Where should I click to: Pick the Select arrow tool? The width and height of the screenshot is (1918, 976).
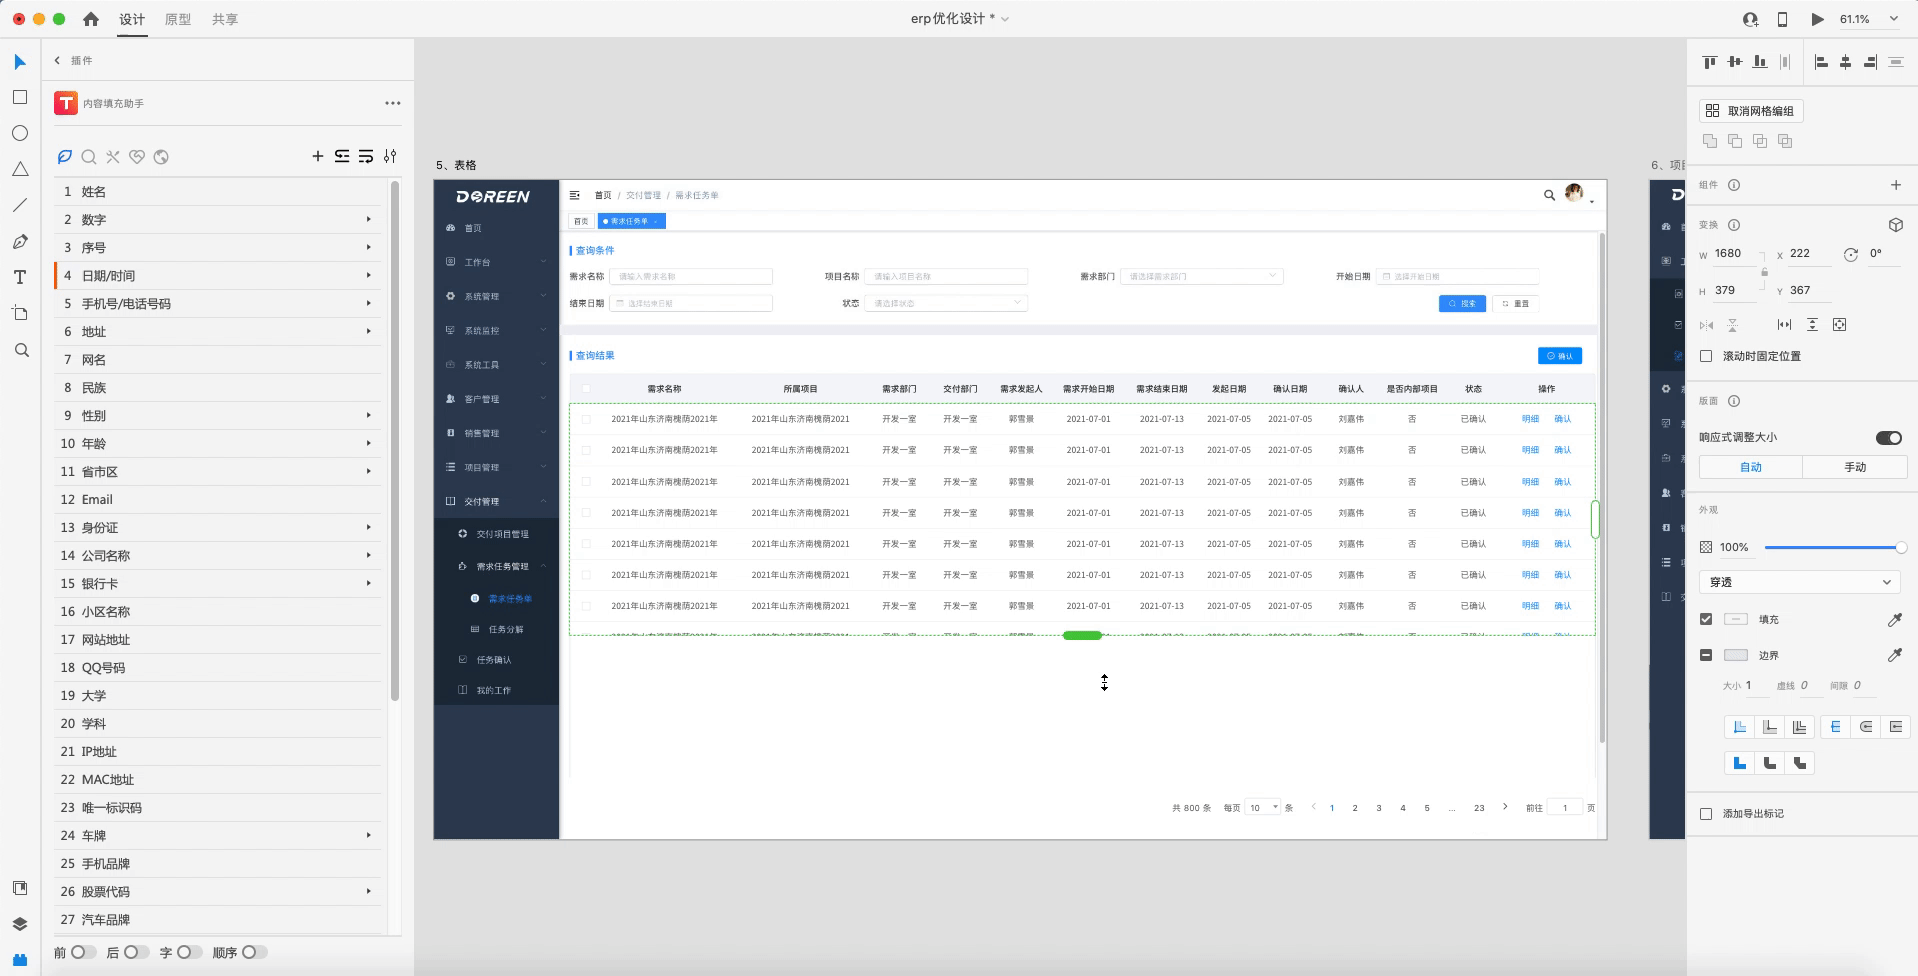coord(20,62)
